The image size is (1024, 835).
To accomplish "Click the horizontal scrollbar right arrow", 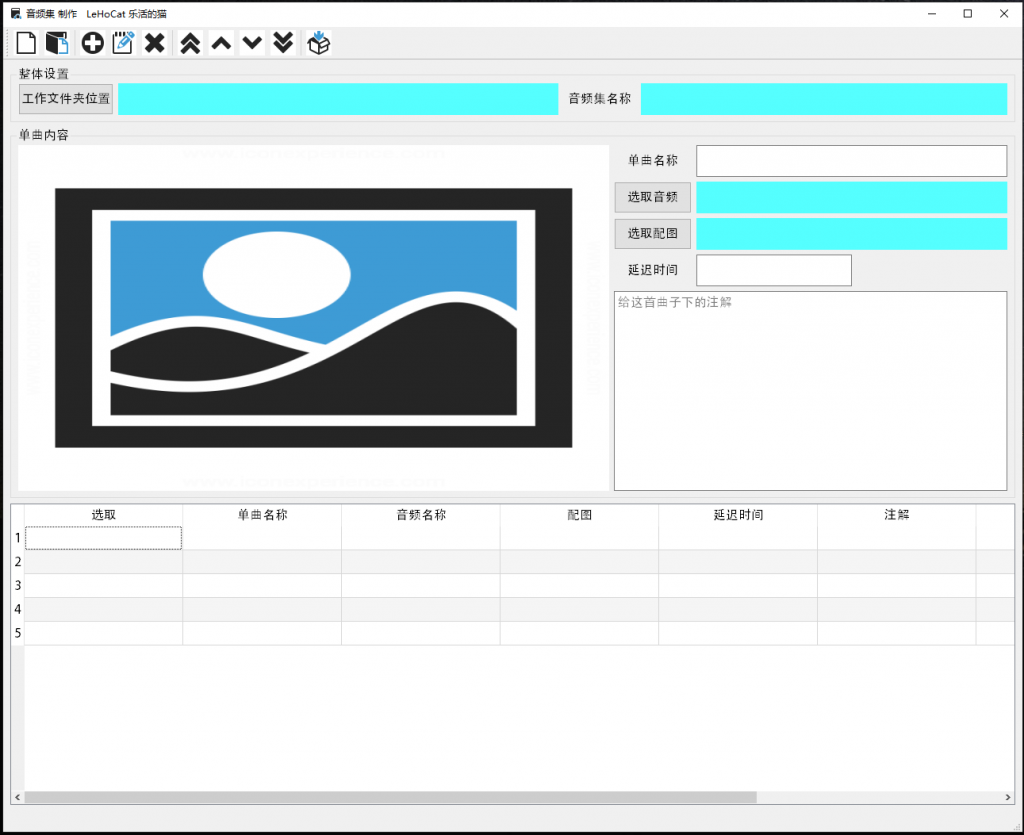I will click(x=1008, y=797).
